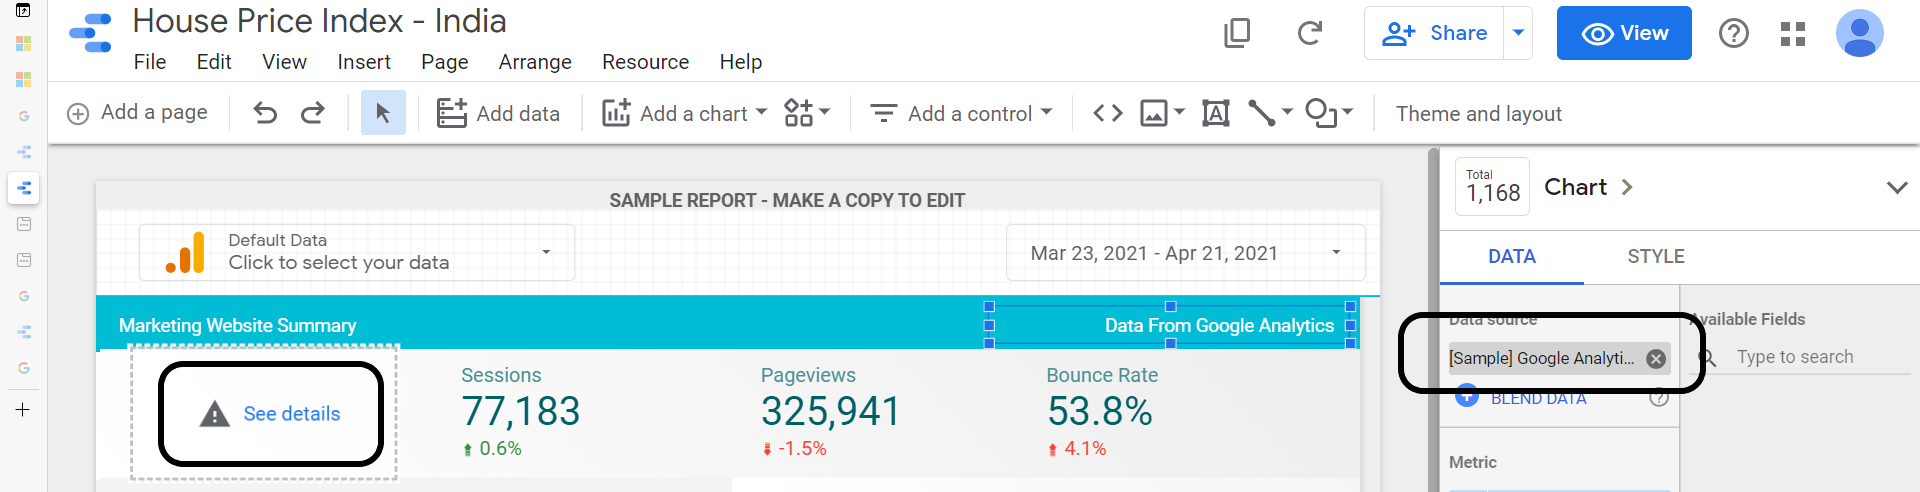The height and width of the screenshot is (492, 1920).
Task: Select the Data From Google Analytics text box
Action: pos(1170,325)
